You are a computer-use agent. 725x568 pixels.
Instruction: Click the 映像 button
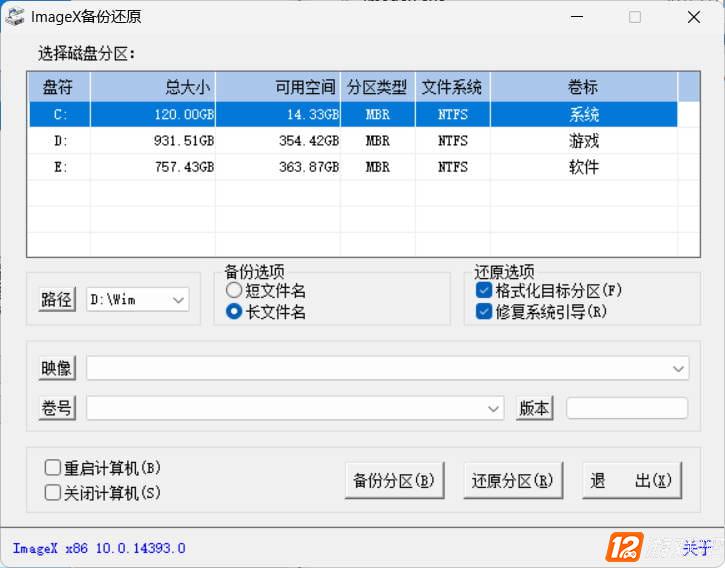pyautogui.click(x=57, y=368)
